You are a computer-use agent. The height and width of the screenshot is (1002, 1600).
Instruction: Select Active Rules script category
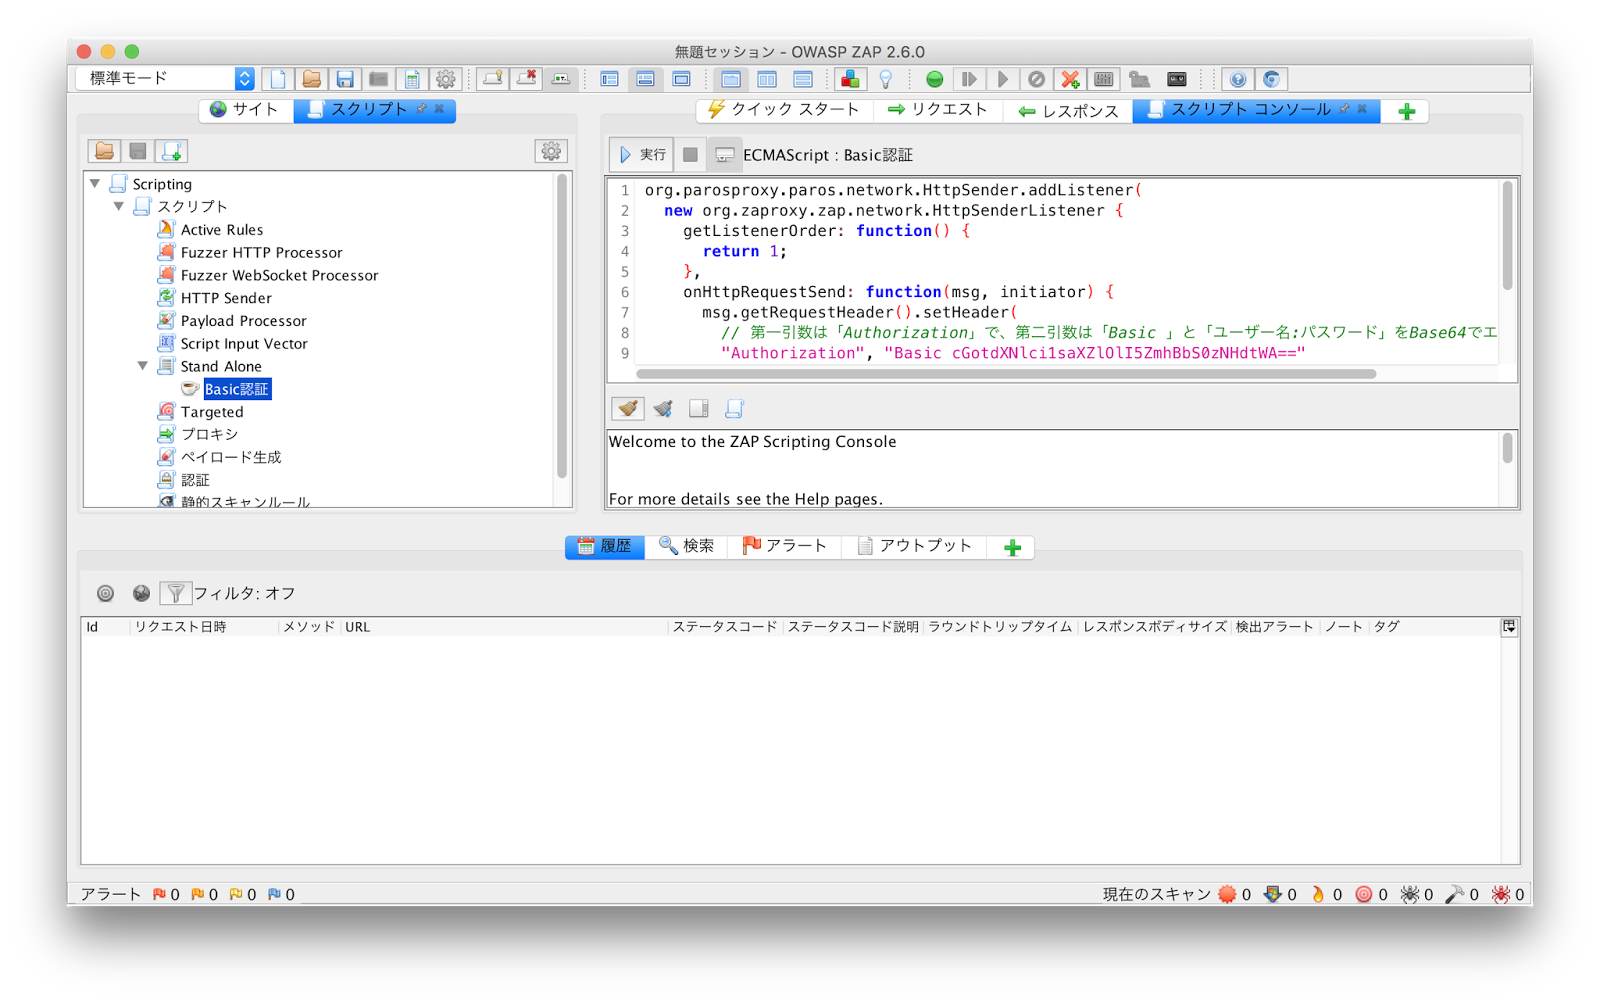pos(222,230)
